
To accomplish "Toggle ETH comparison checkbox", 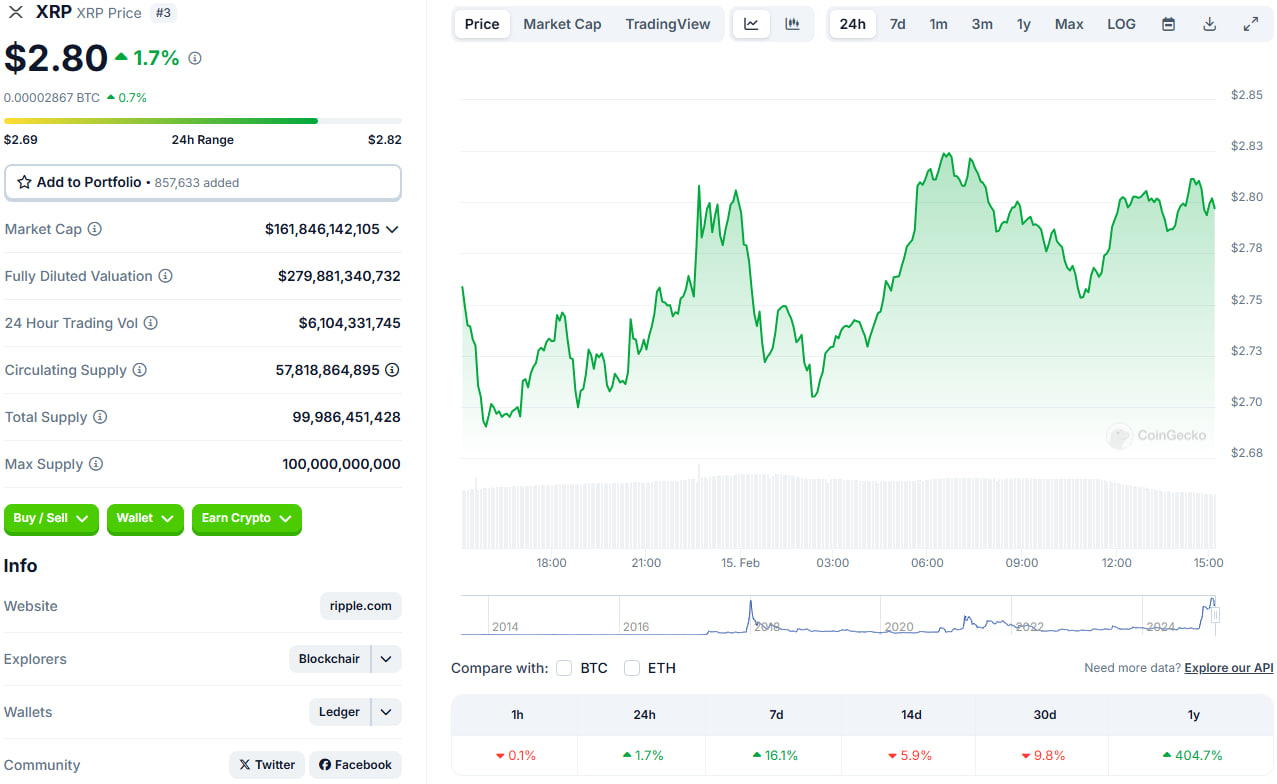I will click(632, 668).
